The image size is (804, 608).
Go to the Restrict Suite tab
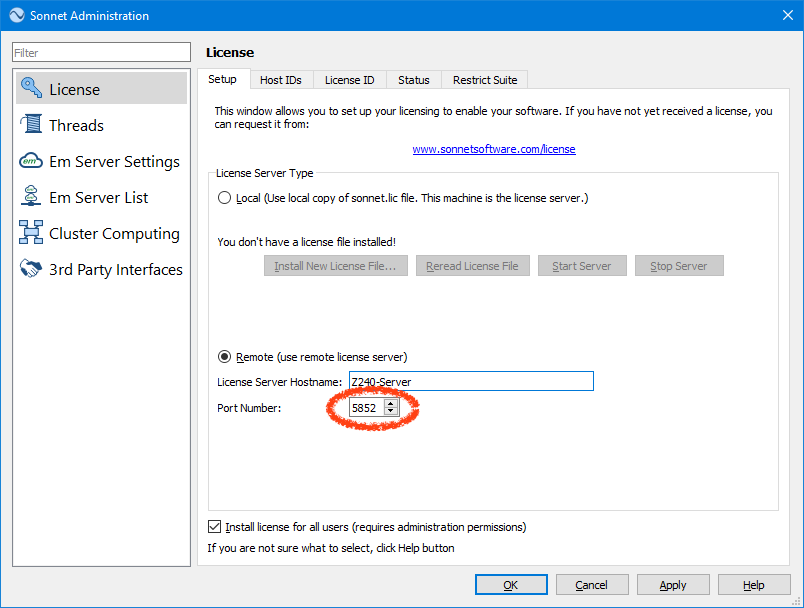point(485,80)
